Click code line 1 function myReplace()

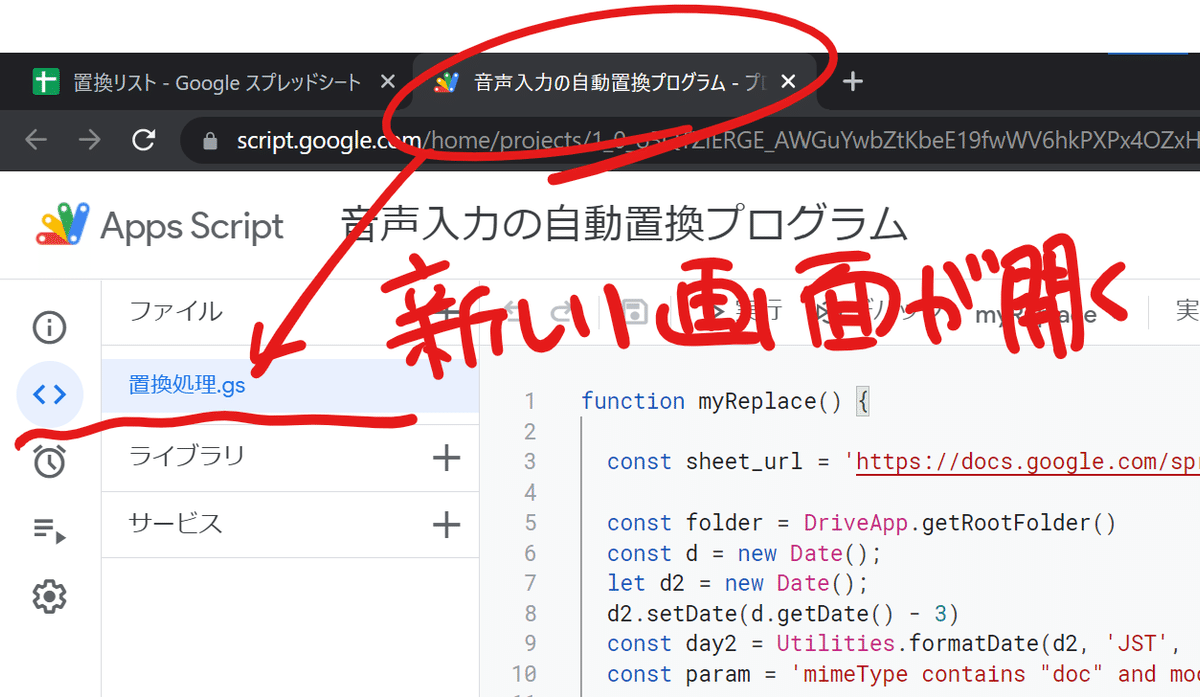(x=727, y=401)
